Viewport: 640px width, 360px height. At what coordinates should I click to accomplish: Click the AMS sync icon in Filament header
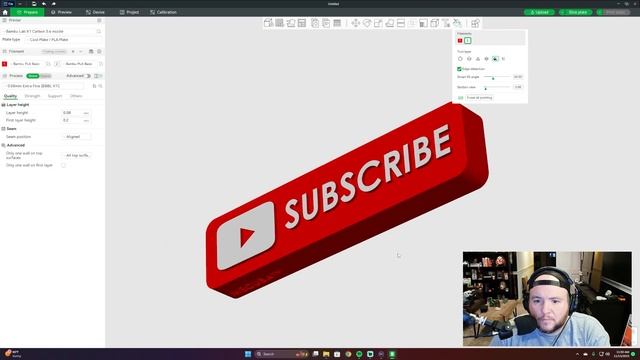(91, 51)
